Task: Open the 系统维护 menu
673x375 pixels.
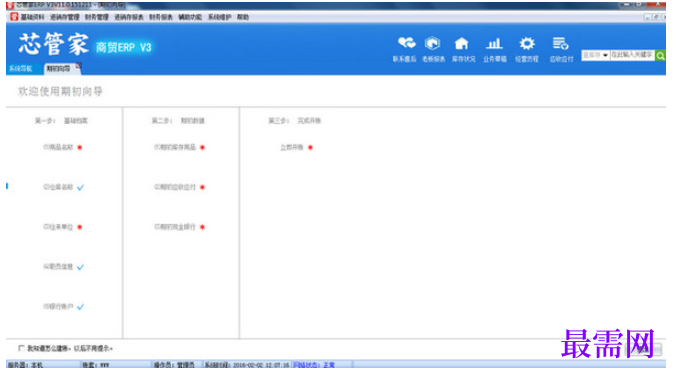Action: [219, 17]
